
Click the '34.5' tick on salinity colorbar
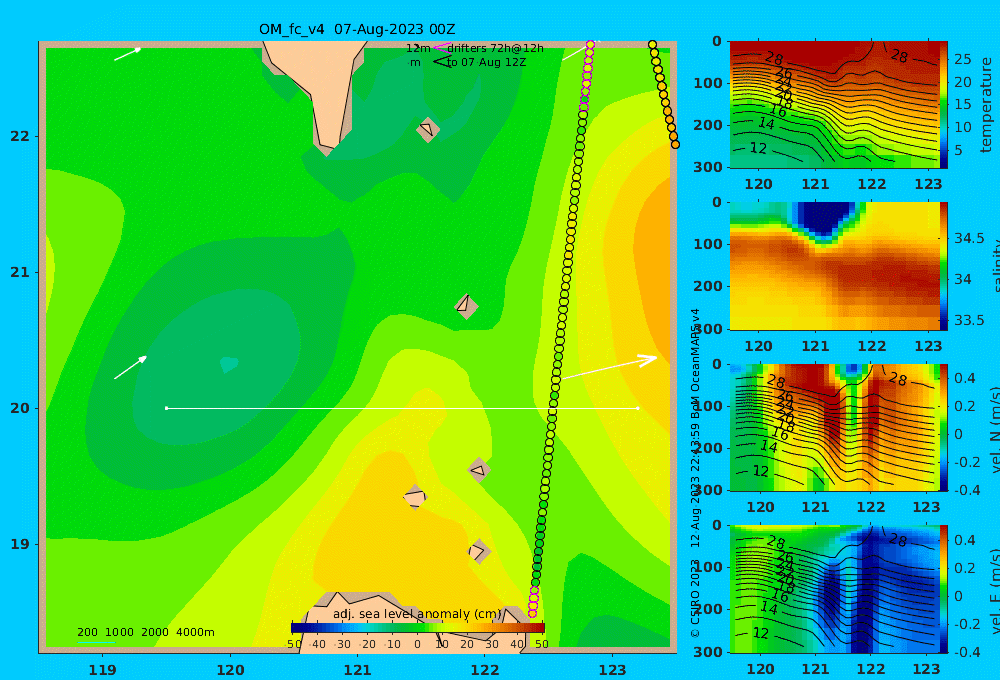(969, 239)
